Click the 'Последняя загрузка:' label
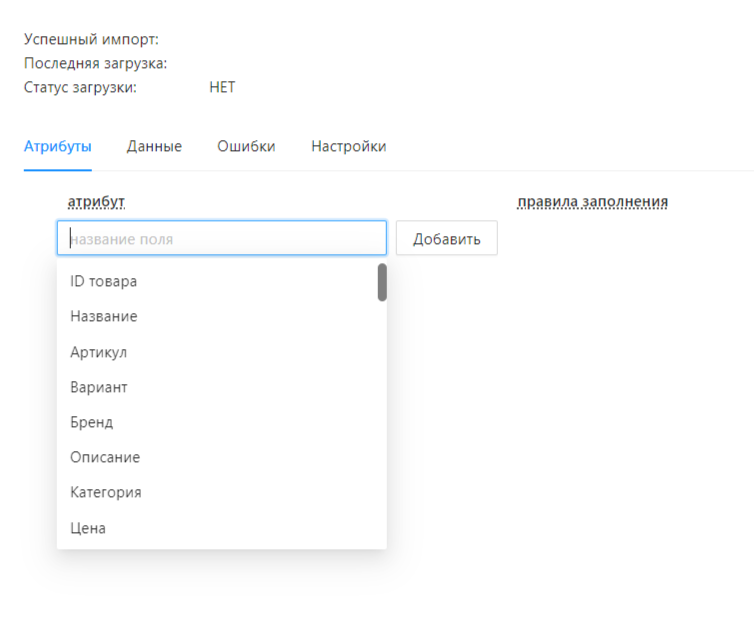The width and height of the screenshot is (754, 624). 95,63
